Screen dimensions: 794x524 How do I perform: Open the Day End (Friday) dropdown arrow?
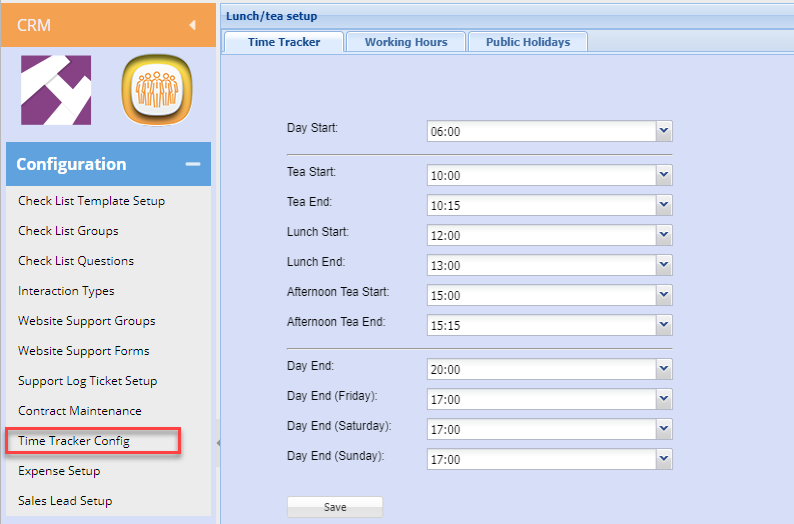664,398
